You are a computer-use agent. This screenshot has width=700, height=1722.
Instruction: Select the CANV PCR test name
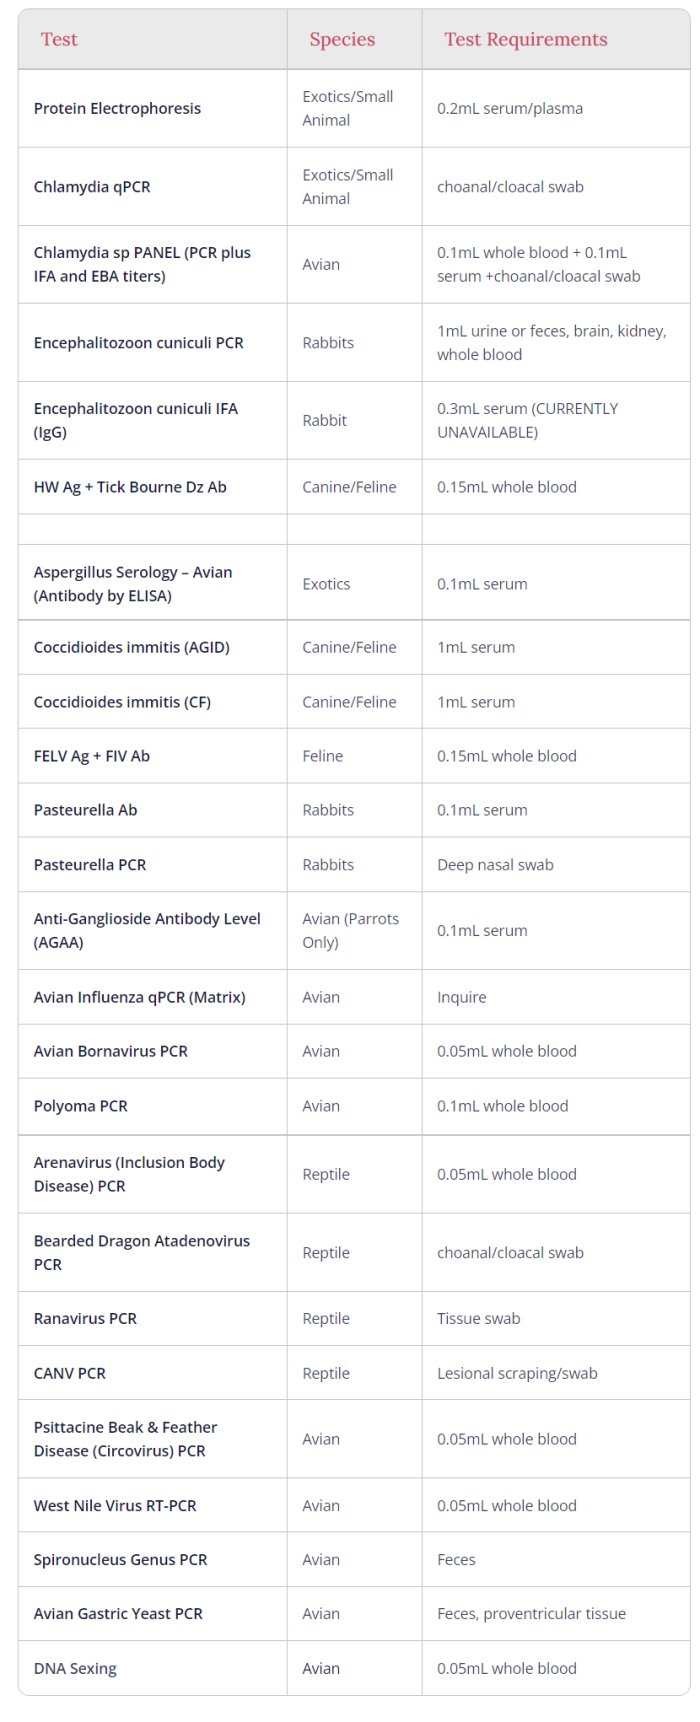69,1373
